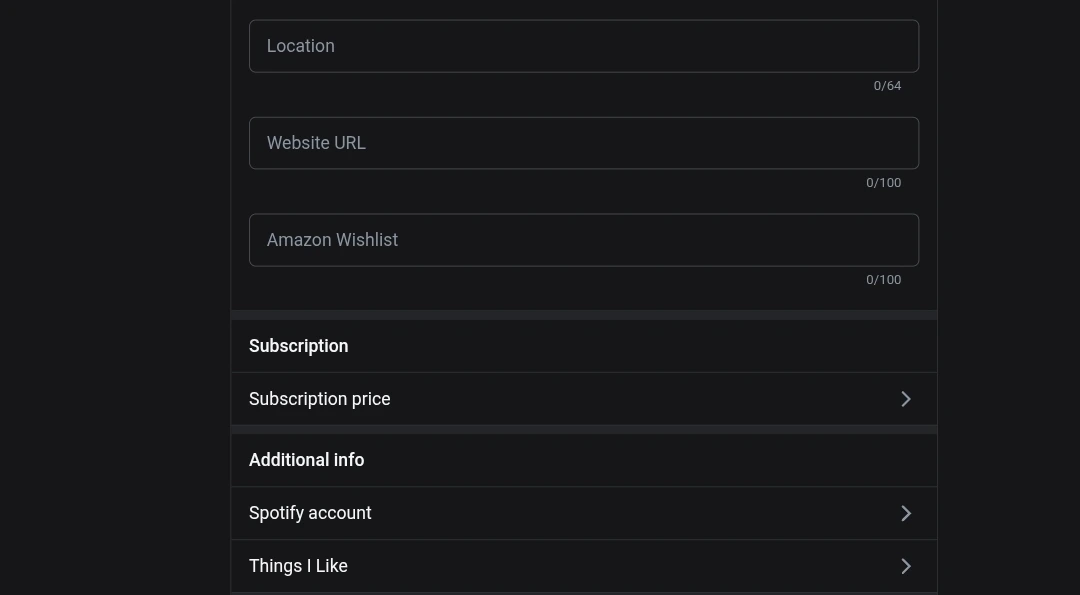Click the 'Location' placeholder text

click(301, 46)
